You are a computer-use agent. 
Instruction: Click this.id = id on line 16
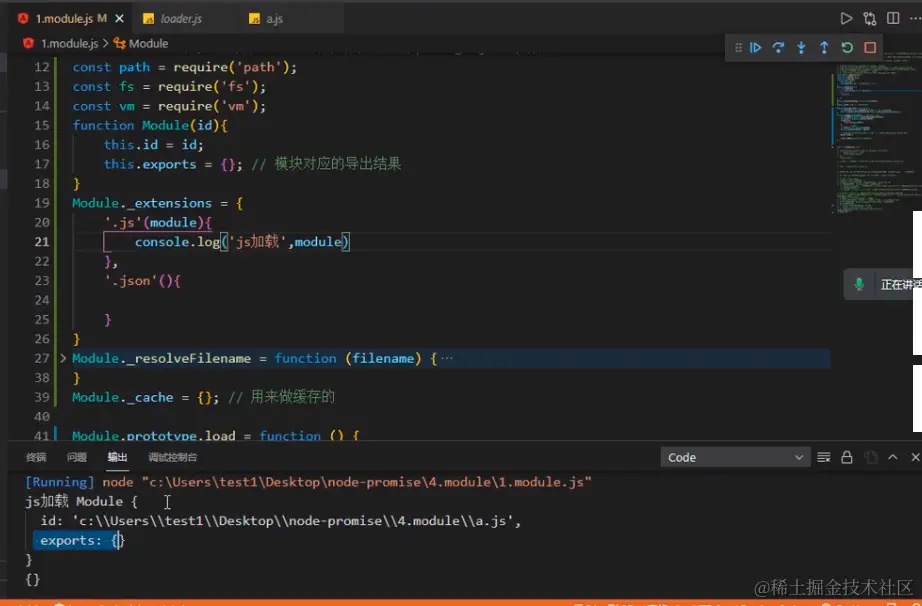pyautogui.click(x=153, y=145)
